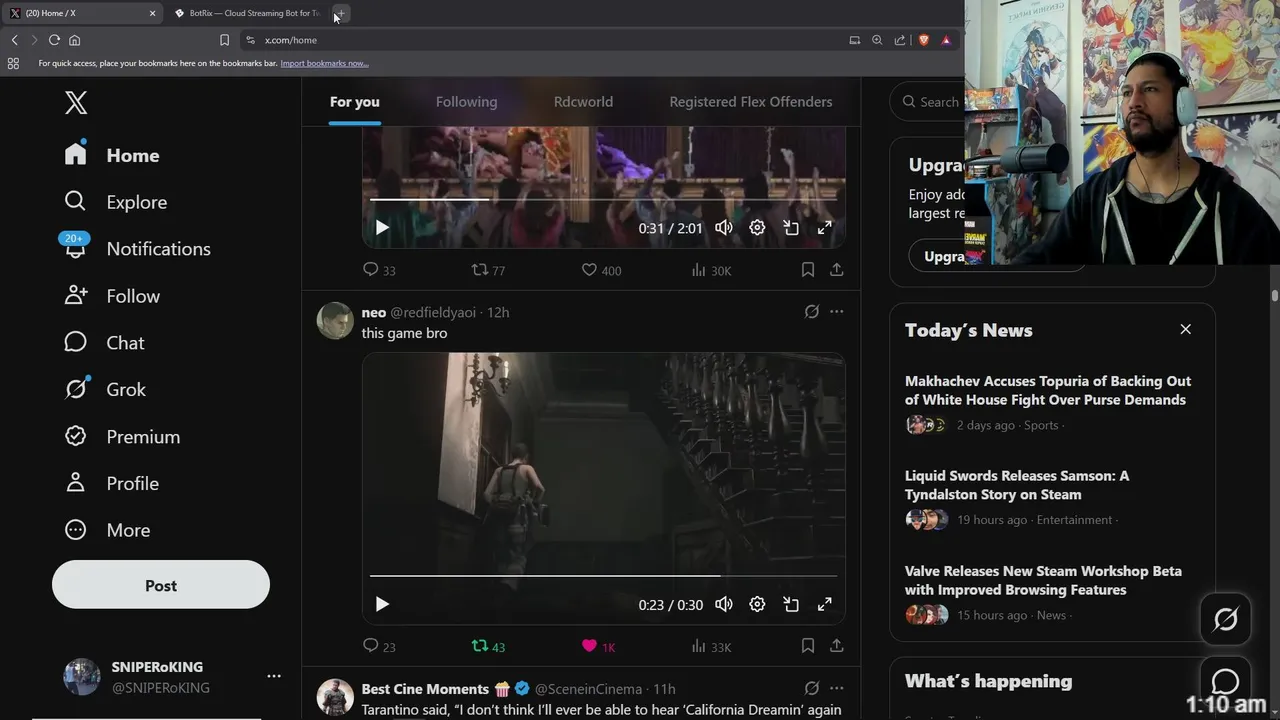
Task: Play the top video at 0:31
Action: click(382, 228)
